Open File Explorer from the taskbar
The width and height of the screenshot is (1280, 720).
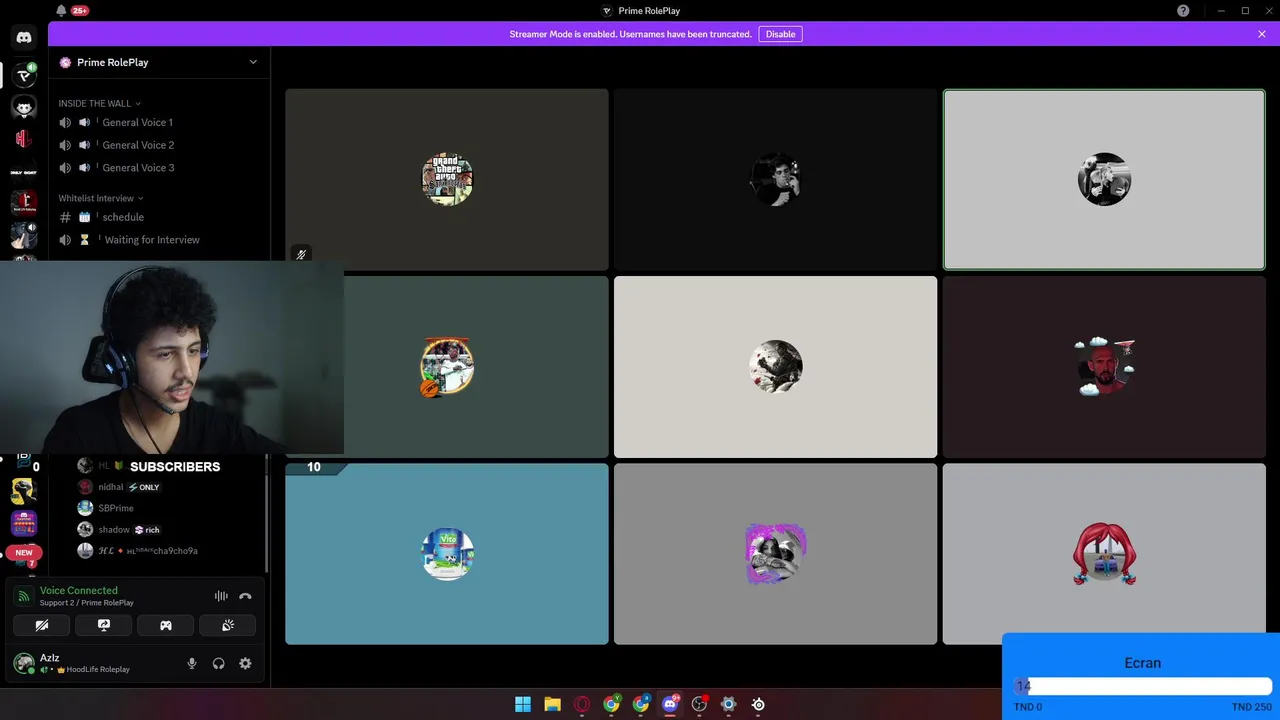pos(552,704)
